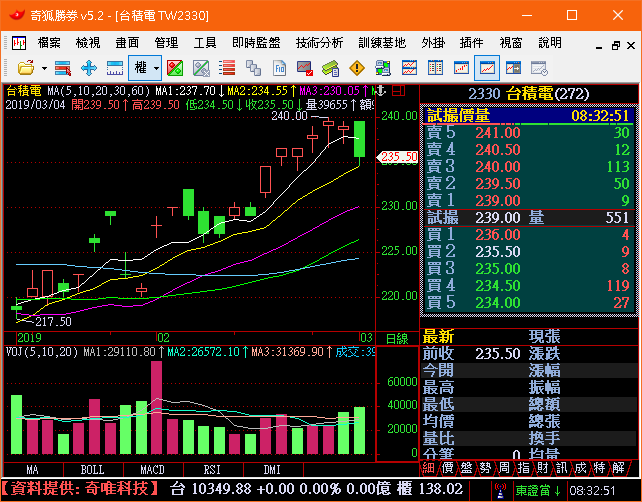Click the red window layout icon above the chart

(x=398, y=90)
